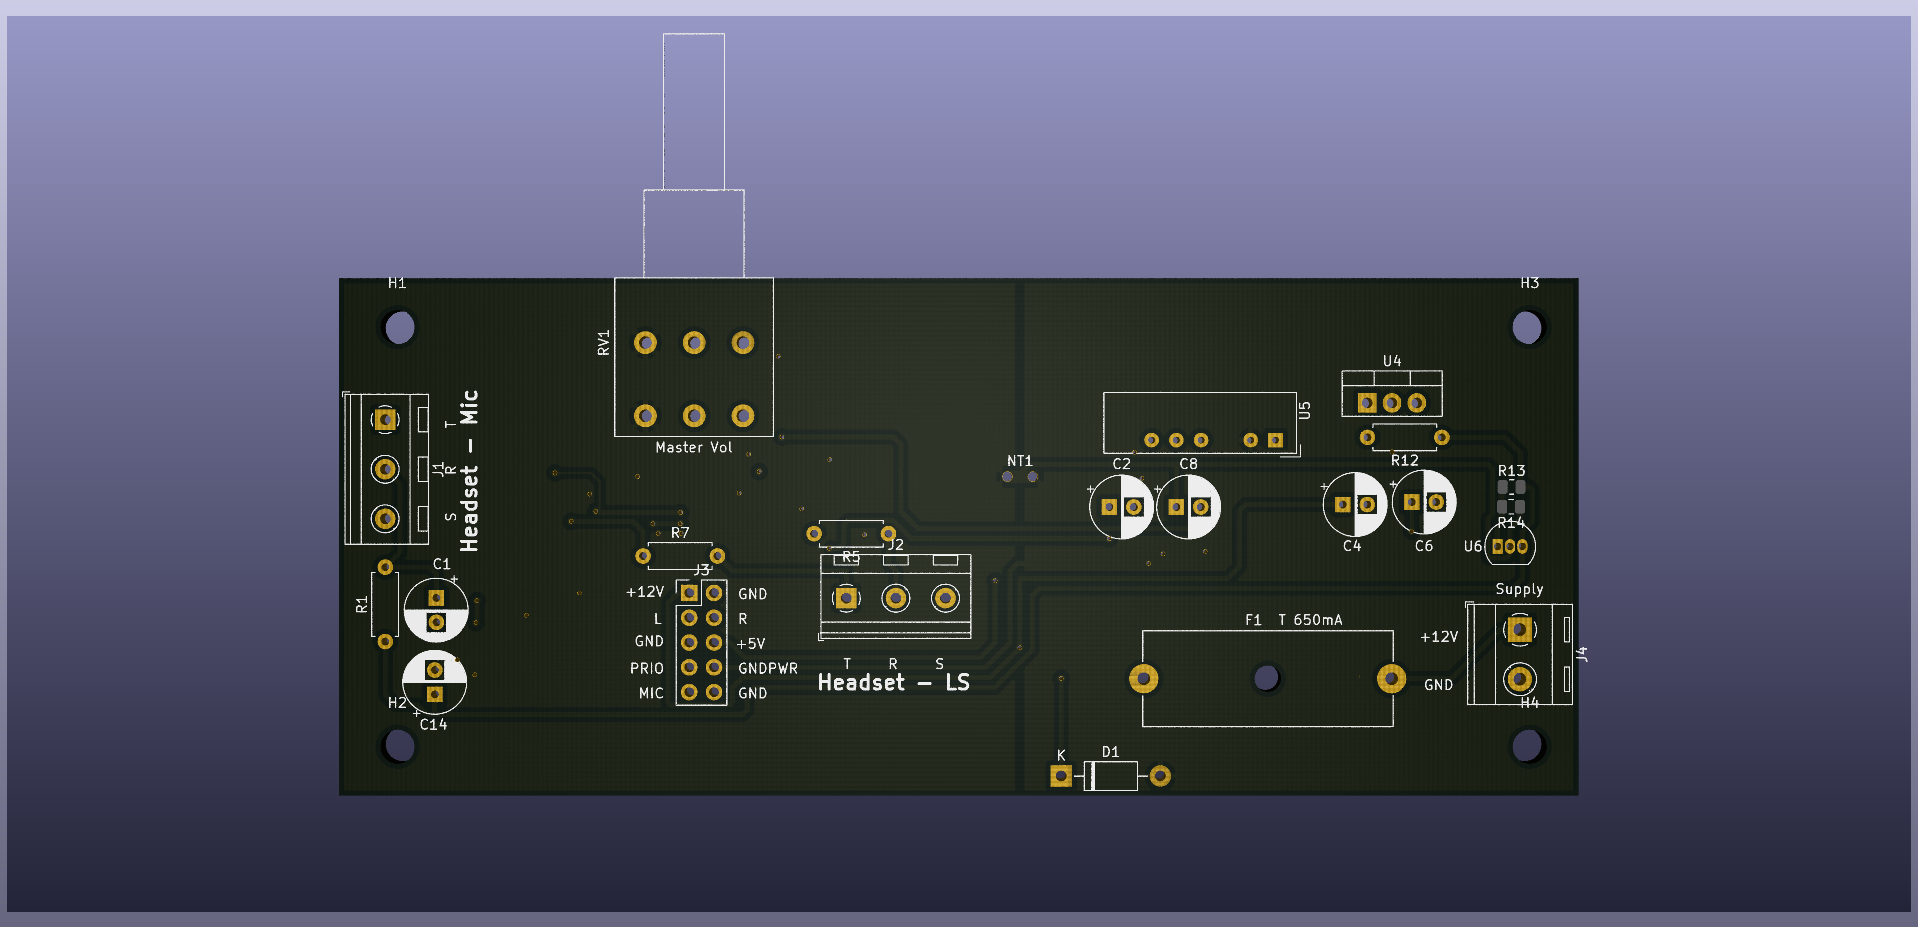Click the NT1 net tie pads

pos(1020,477)
